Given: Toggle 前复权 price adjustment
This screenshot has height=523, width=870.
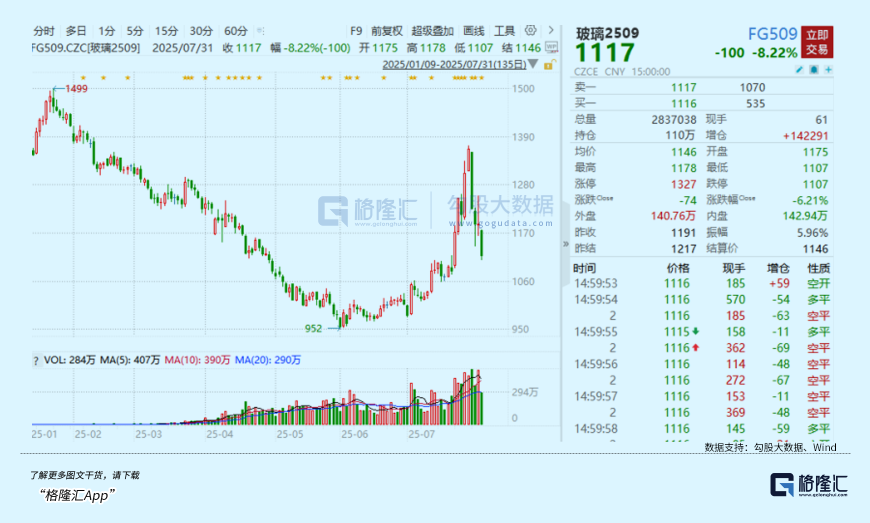Looking at the screenshot, I should pos(387,31).
